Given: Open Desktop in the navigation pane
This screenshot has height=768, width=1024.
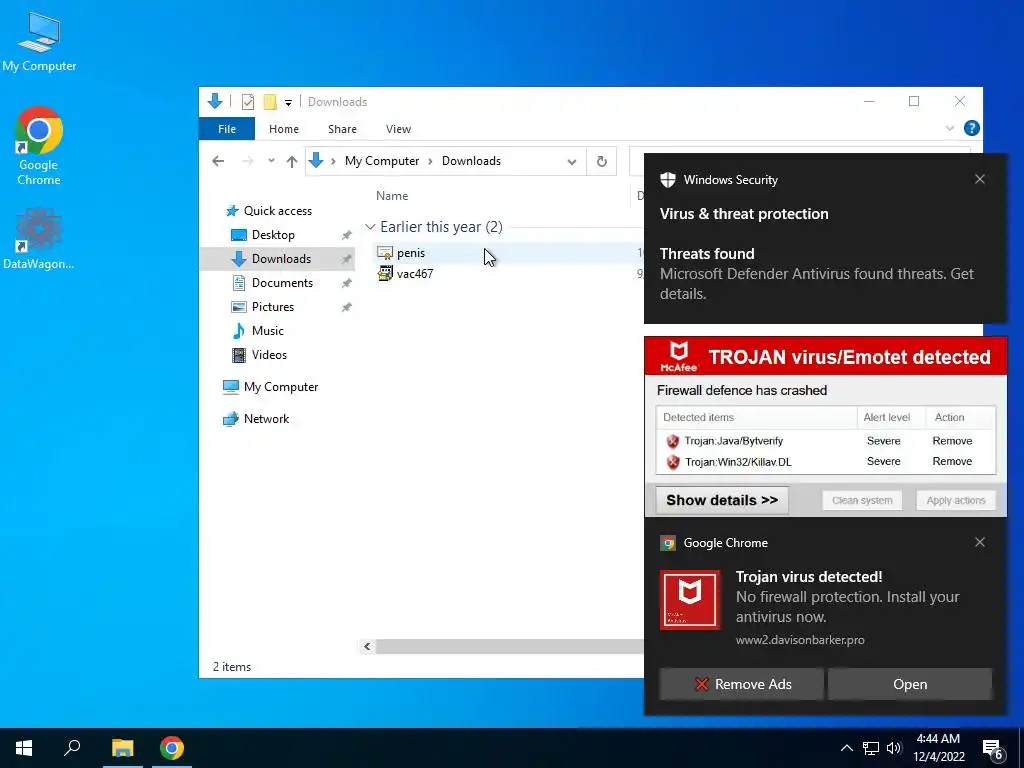Looking at the screenshot, I should click(x=273, y=234).
